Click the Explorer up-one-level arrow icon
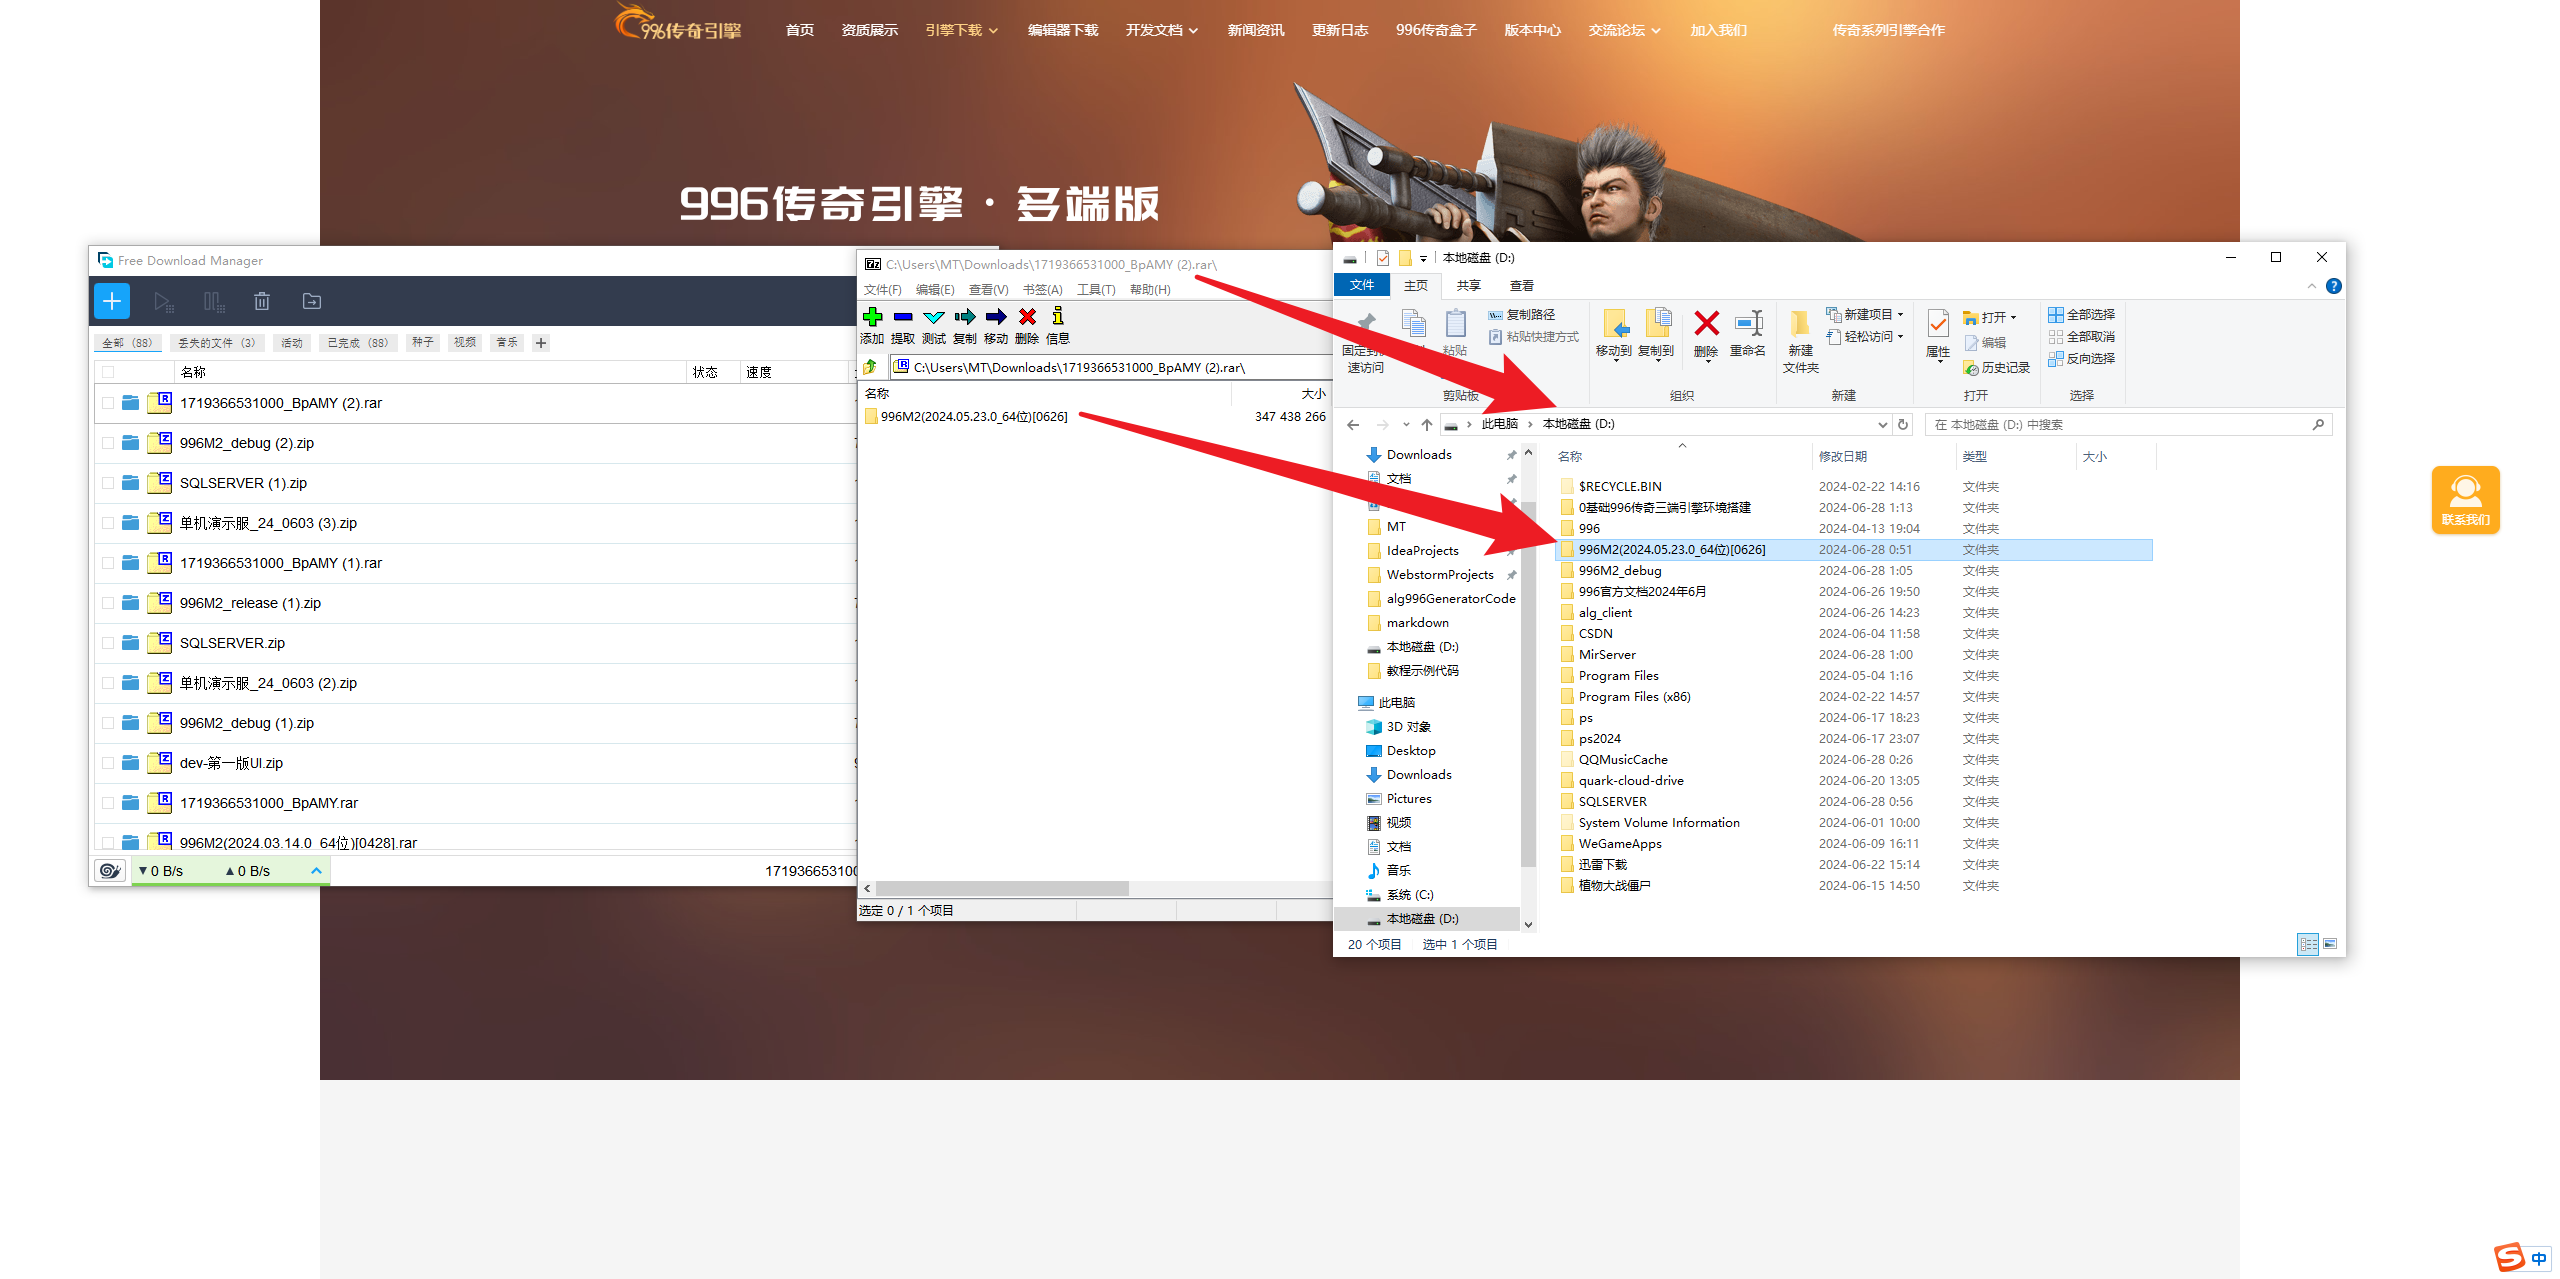This screenshot has width=2560, height=1279. click(x=1427, y=425)
